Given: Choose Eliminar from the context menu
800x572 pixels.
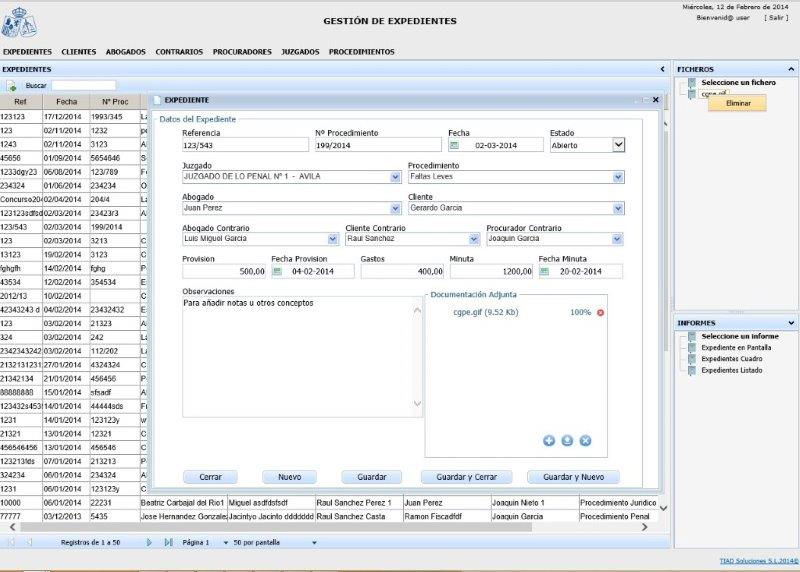Looking at the screenshot, I should [738, 103].
